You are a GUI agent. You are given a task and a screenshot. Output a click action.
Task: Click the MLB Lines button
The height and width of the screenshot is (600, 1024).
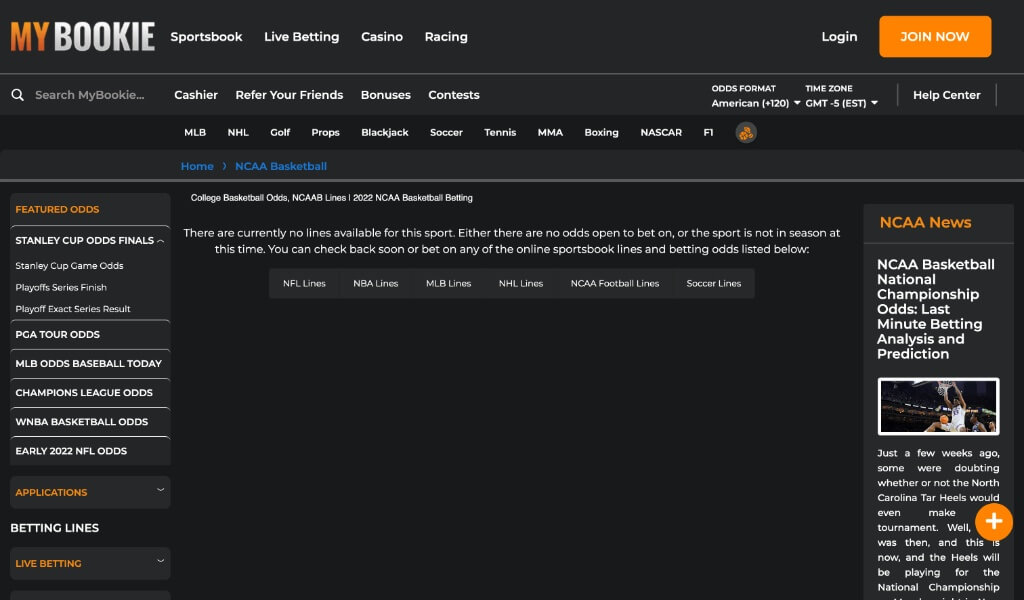(x=449, y=283)
